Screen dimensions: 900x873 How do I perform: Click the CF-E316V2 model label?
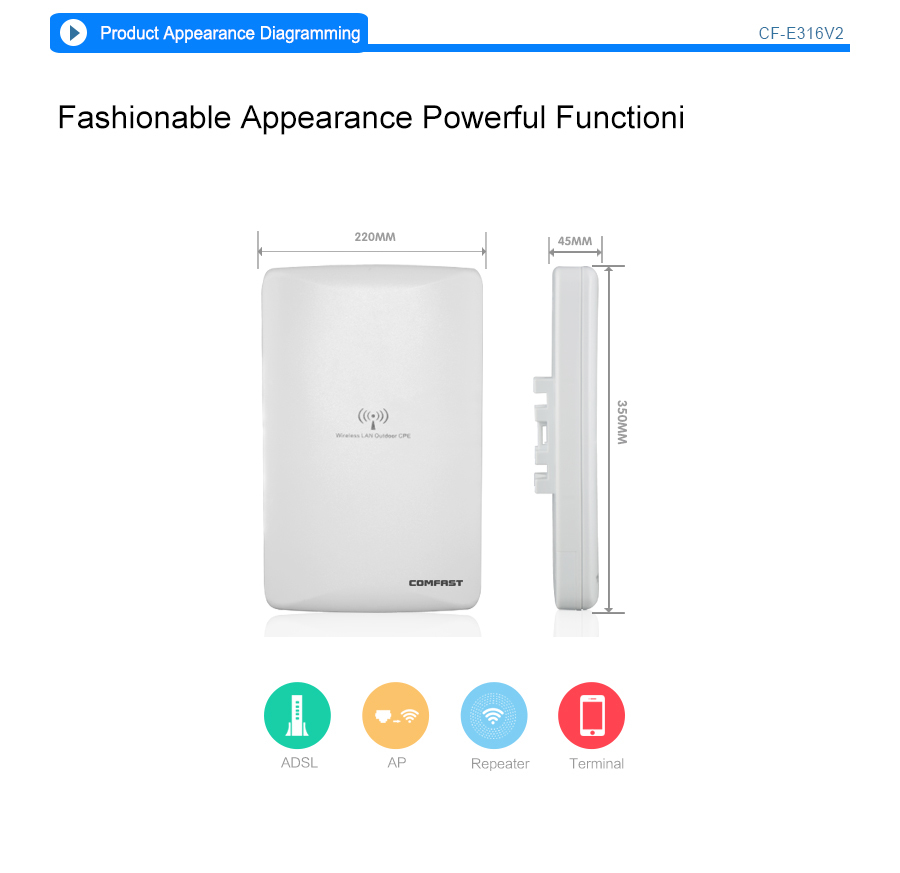tap(801, 33)
